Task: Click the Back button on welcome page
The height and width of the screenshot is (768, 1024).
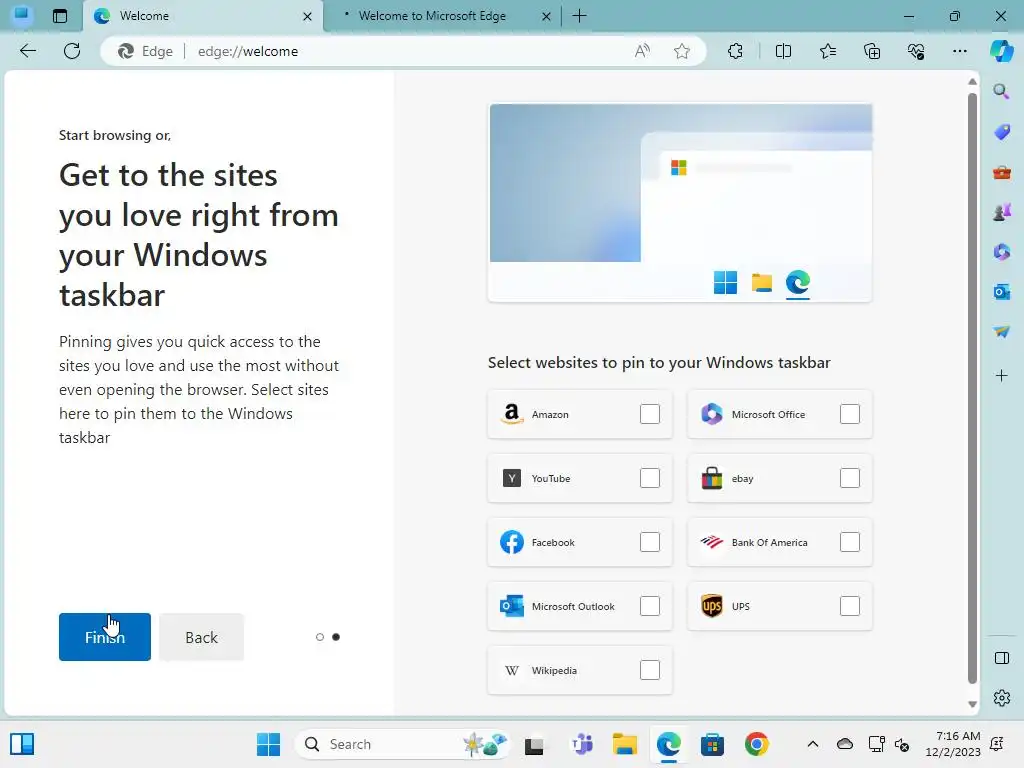Action: [x=201, y=637]
